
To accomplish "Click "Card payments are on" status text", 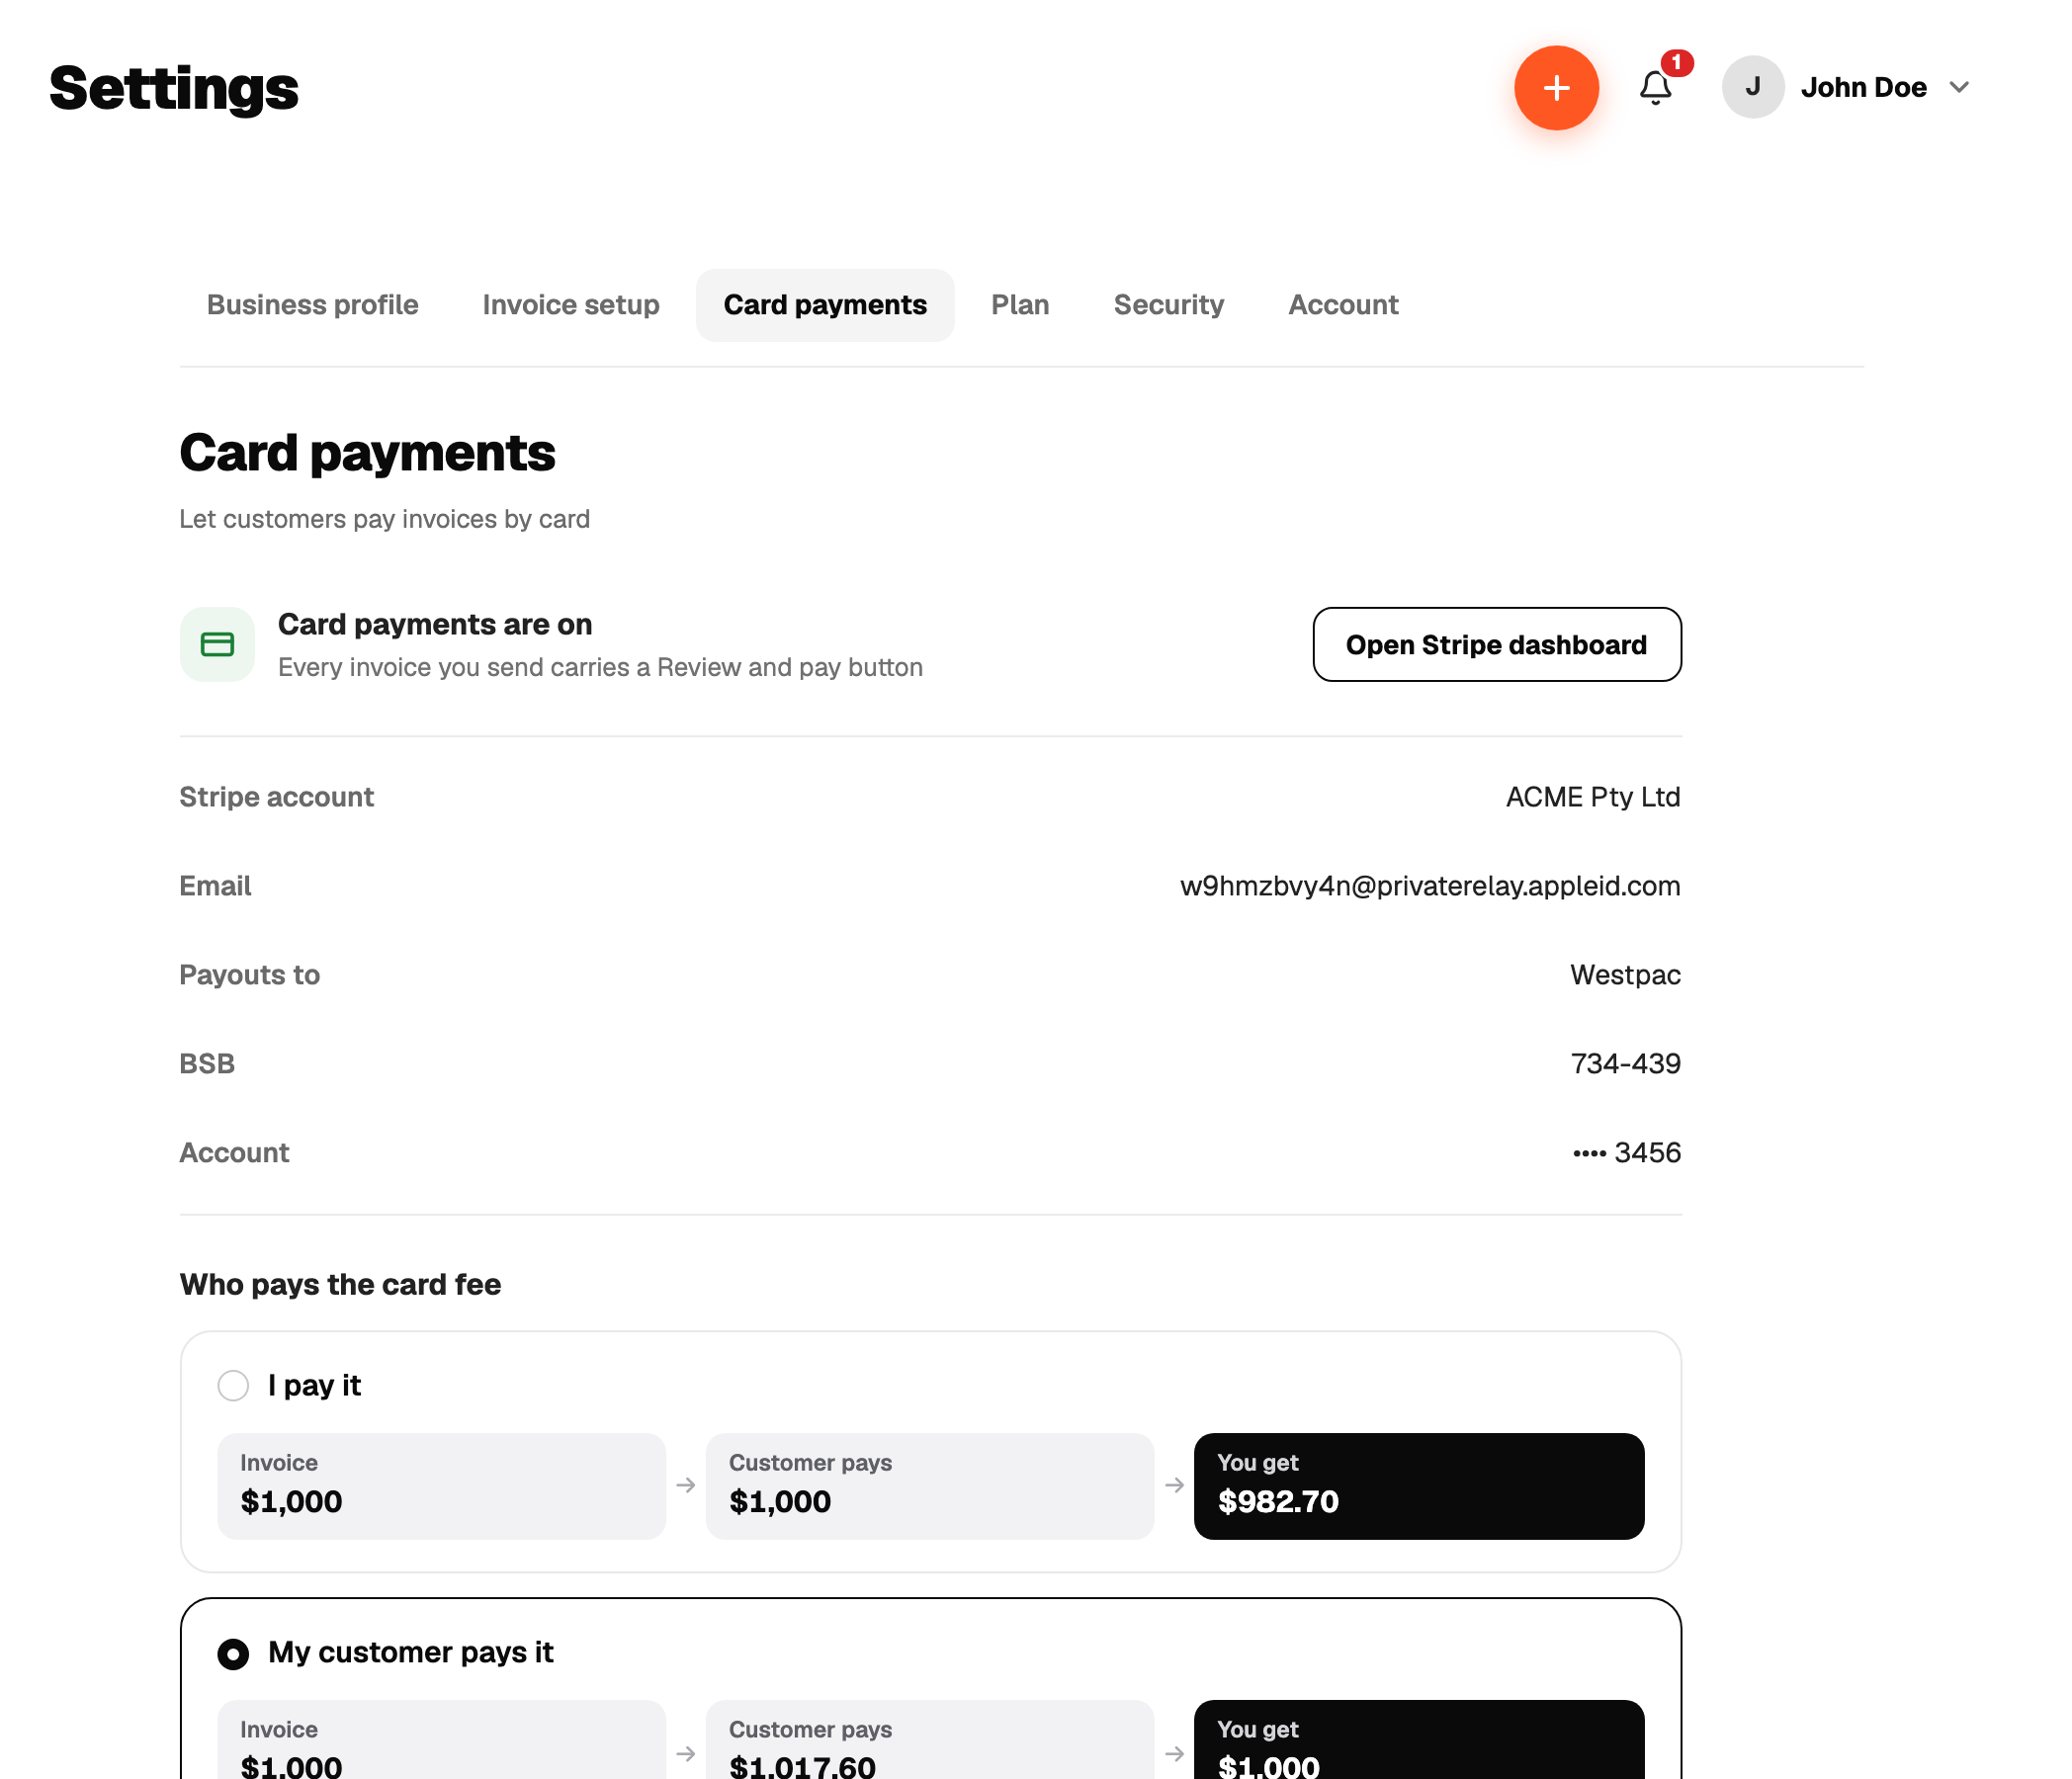I will 435,624.
